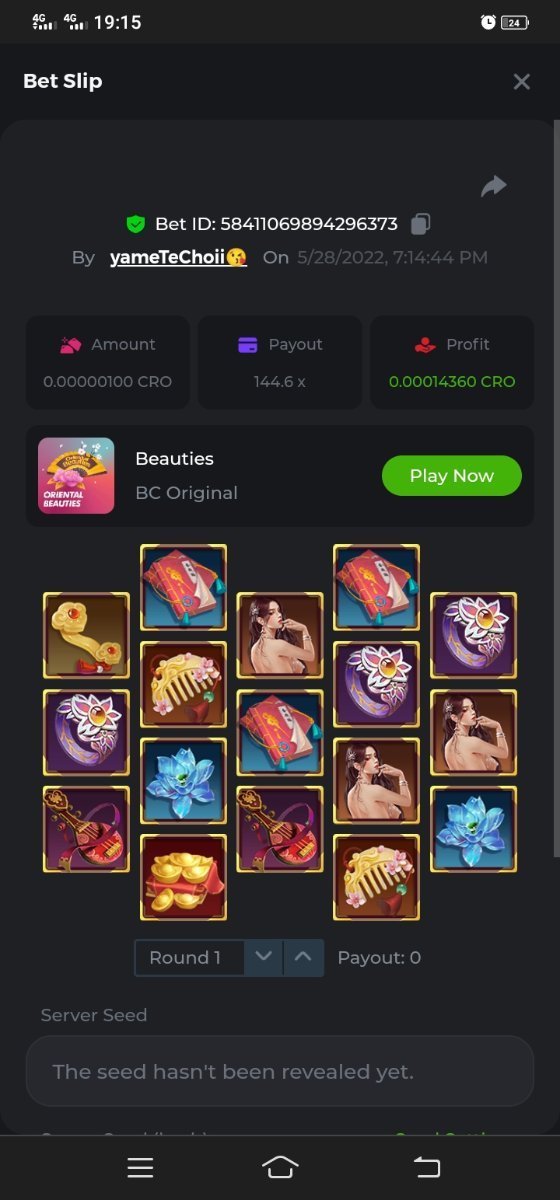Tap the red Profit icon
The height and width of the screenshot is (1200, 560).
[x=425, y=345]
